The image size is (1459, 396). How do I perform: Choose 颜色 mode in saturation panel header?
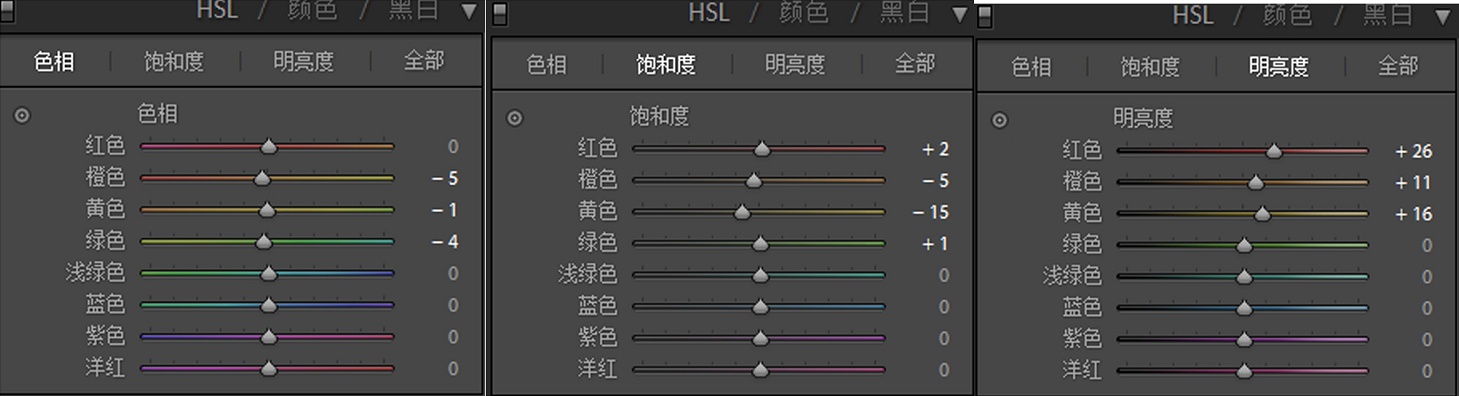[803, 13]
